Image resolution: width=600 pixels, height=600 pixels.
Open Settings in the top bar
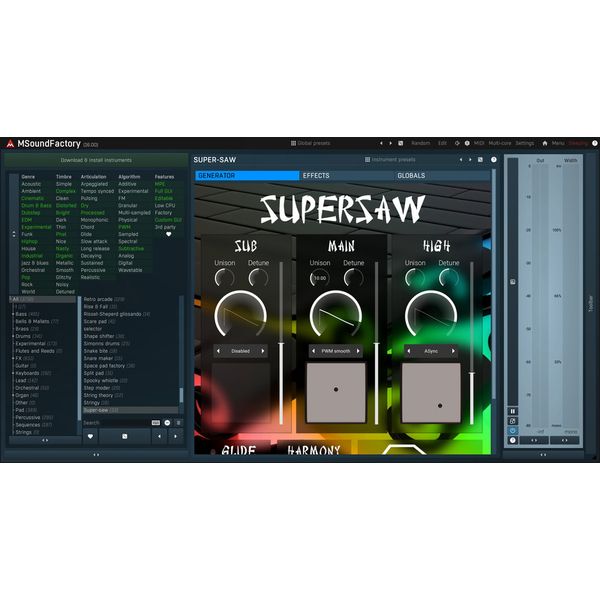[x=525, y=143]
